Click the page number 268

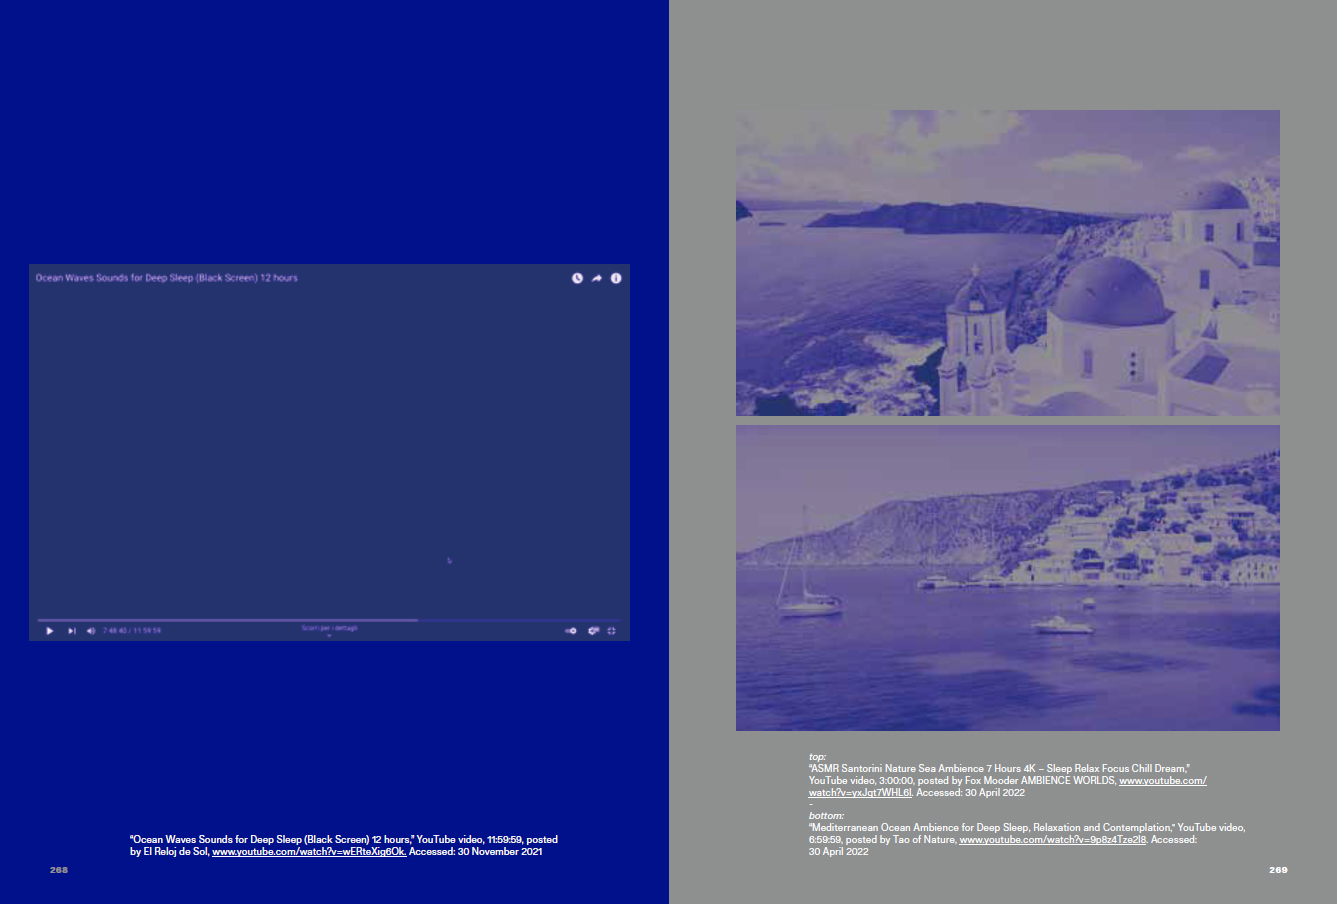(x=59, y=870)
